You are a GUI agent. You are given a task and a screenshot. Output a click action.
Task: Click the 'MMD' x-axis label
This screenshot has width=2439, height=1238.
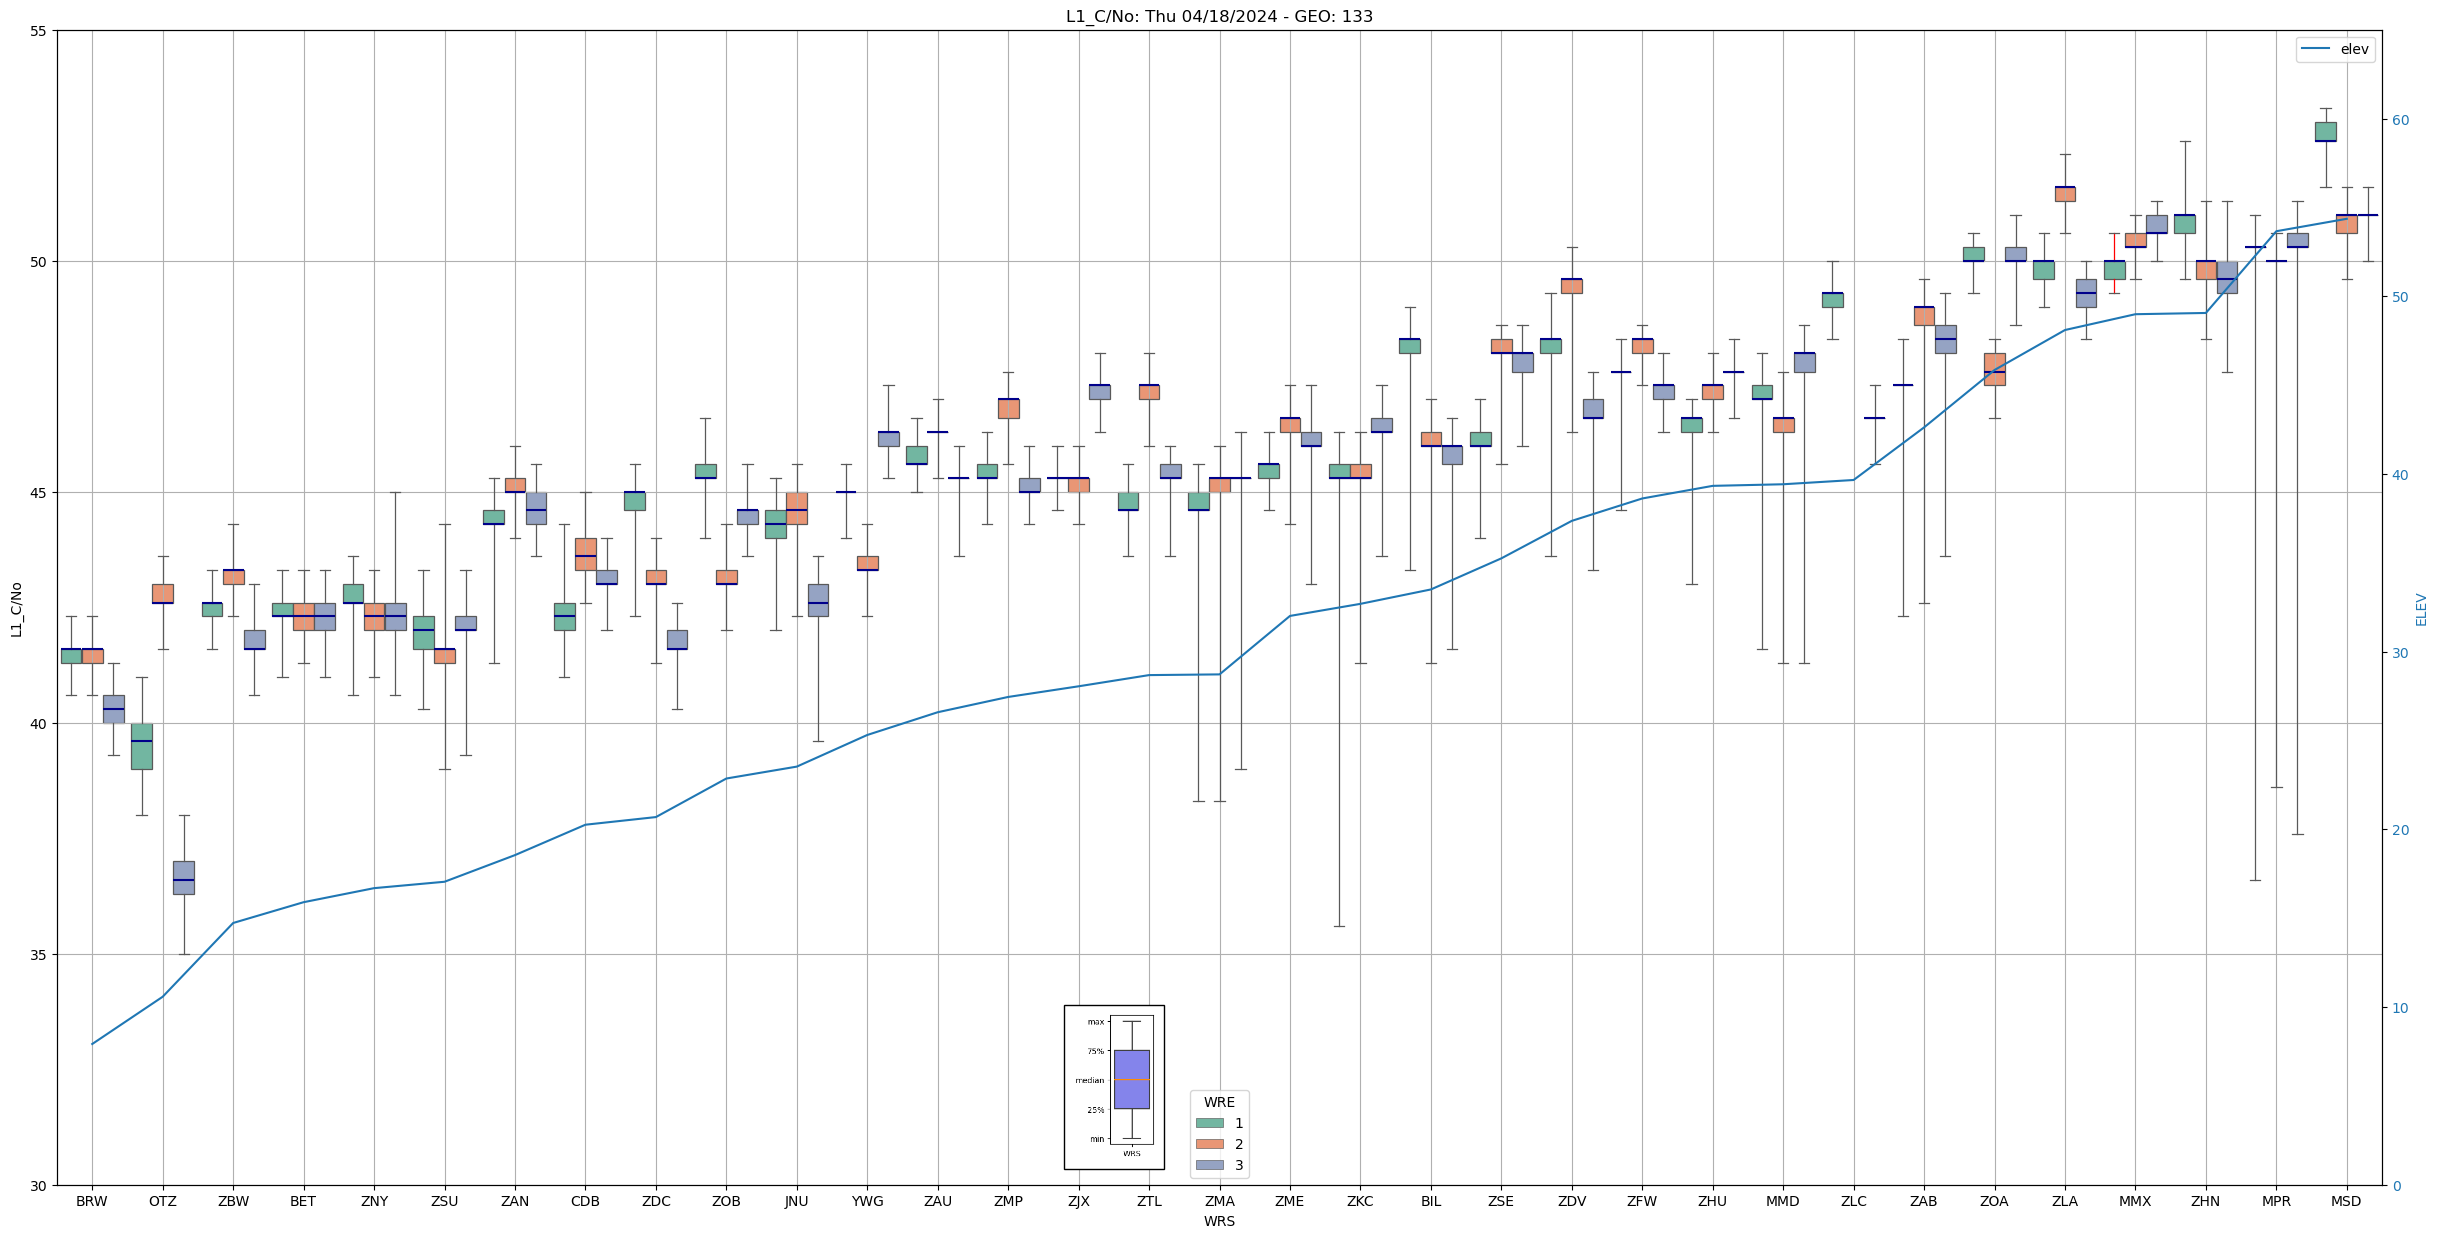pyautogui.click(x=1783, y=1201)
